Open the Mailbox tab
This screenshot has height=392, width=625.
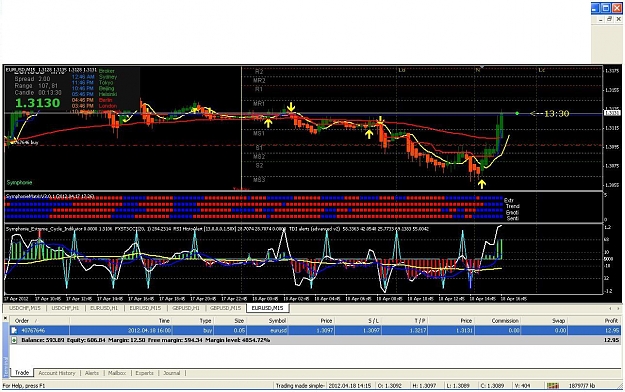(117, 373)
